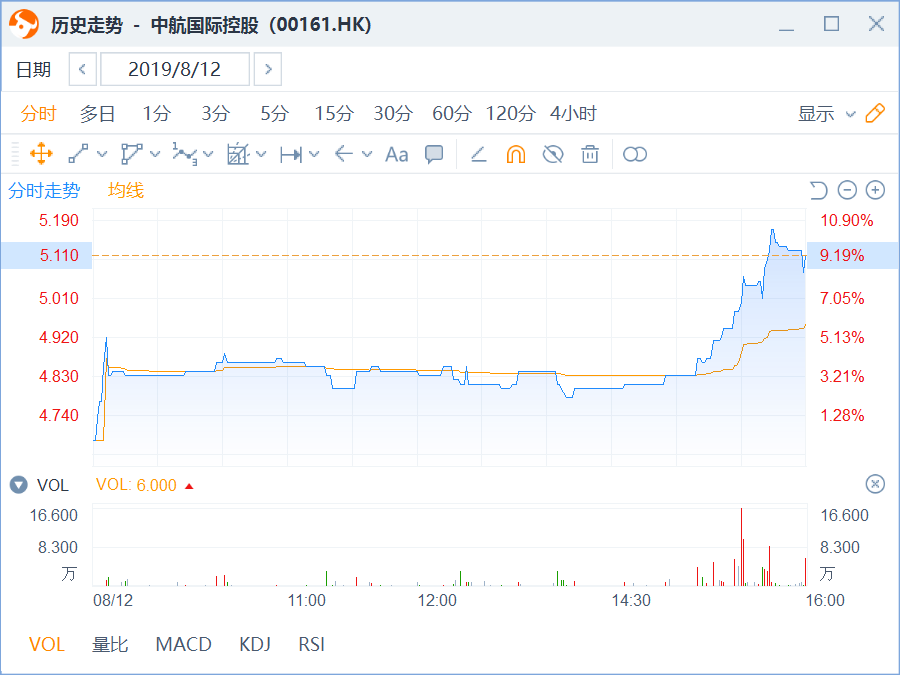Collapse the VOL indicator panel triangle

tap(18, 485)
